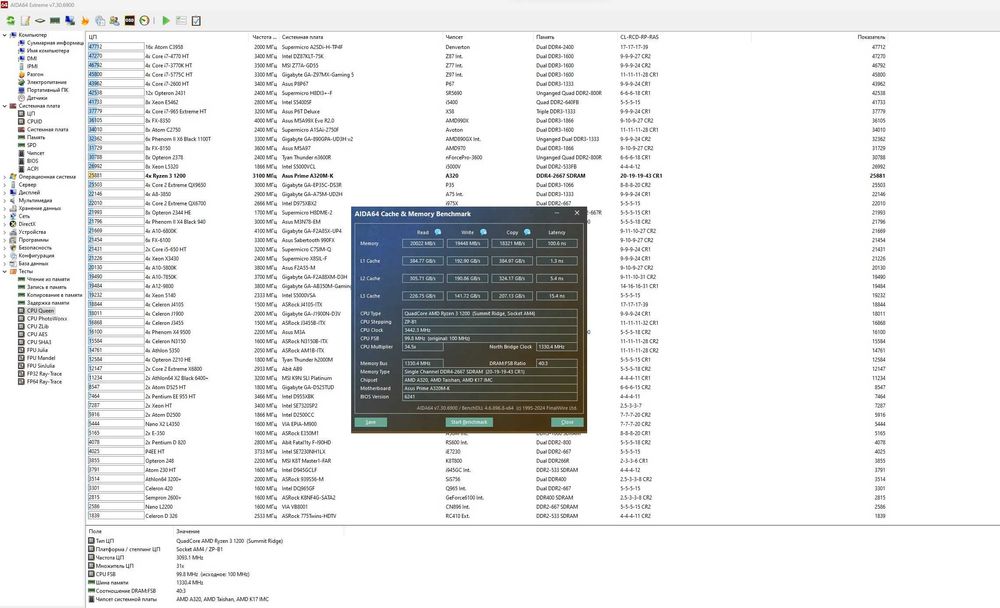The width and height of the screenshot is (1000, 608).
Task: Click the Шина памяти field row
Action: click(x=147, y=582)
